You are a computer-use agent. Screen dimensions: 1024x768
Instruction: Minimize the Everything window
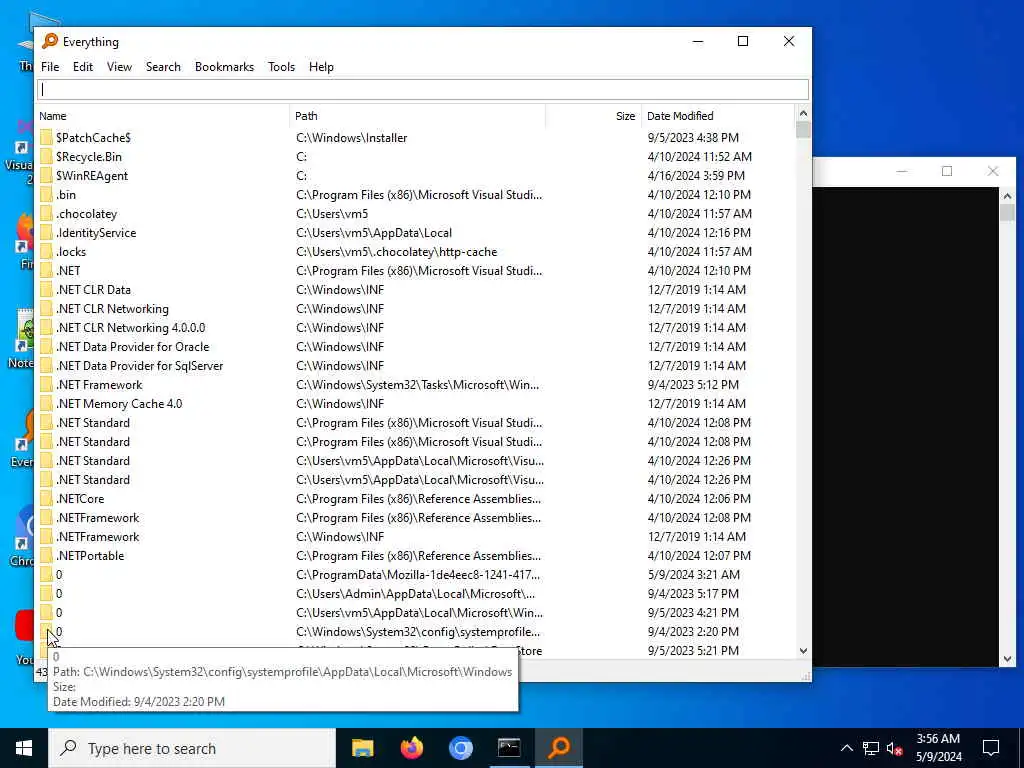click(x=697, y=41)
